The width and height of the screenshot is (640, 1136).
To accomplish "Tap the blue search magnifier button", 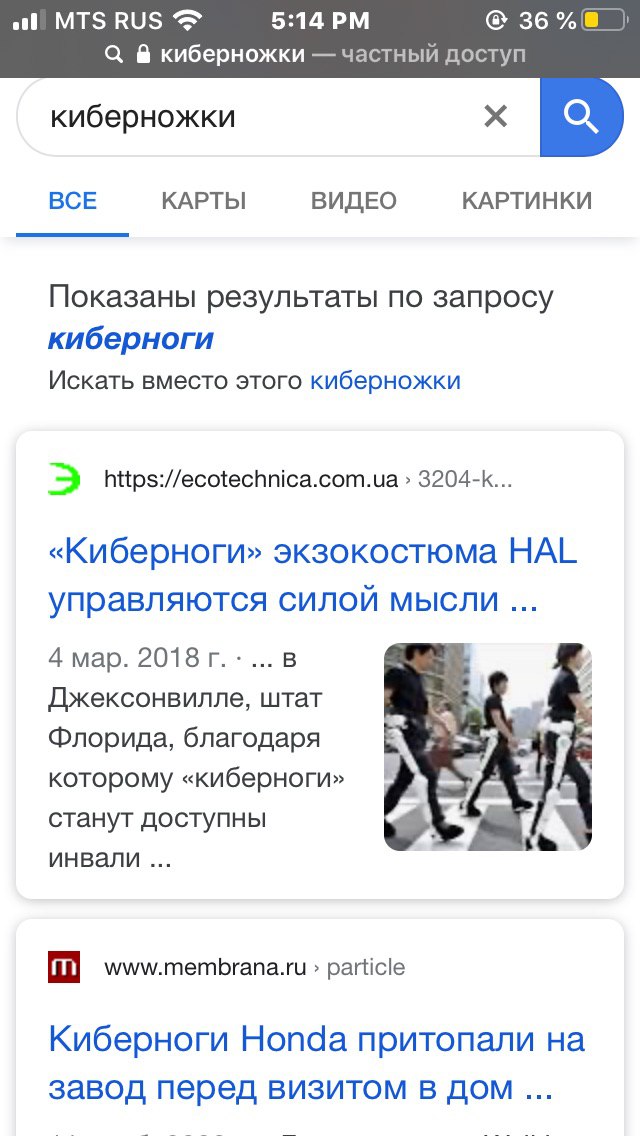I will (x=582, y=116).
